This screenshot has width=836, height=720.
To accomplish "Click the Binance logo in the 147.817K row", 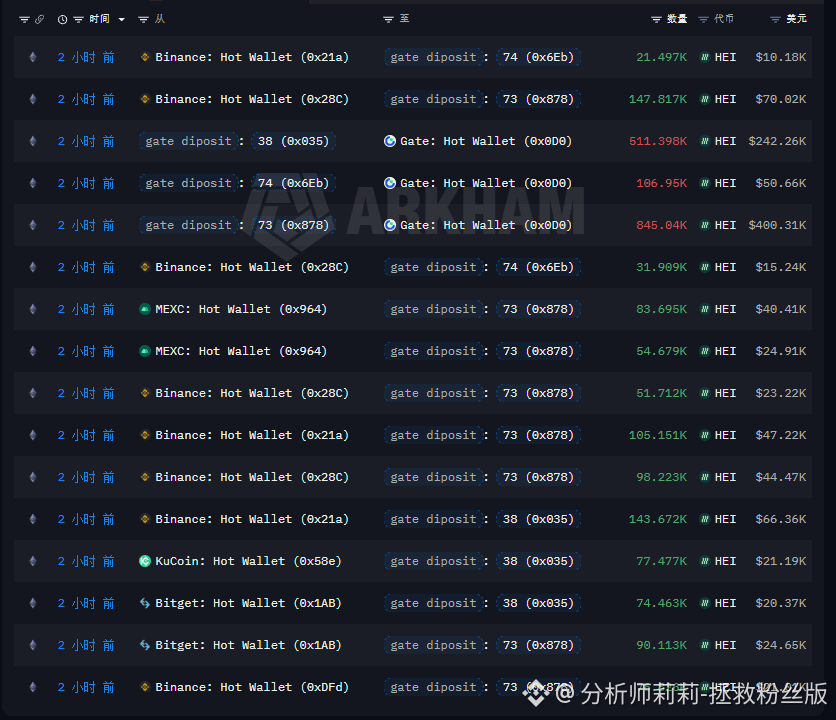I will (x=144, y=99).
